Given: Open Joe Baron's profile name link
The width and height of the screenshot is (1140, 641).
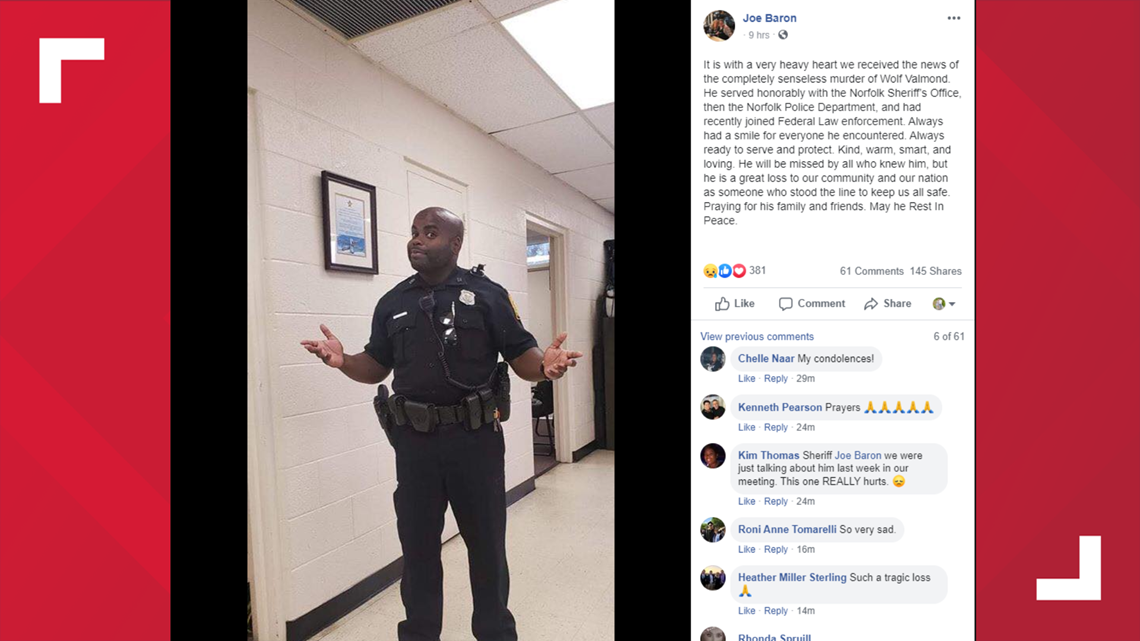Looking at the screenshot, I should 769,18.
